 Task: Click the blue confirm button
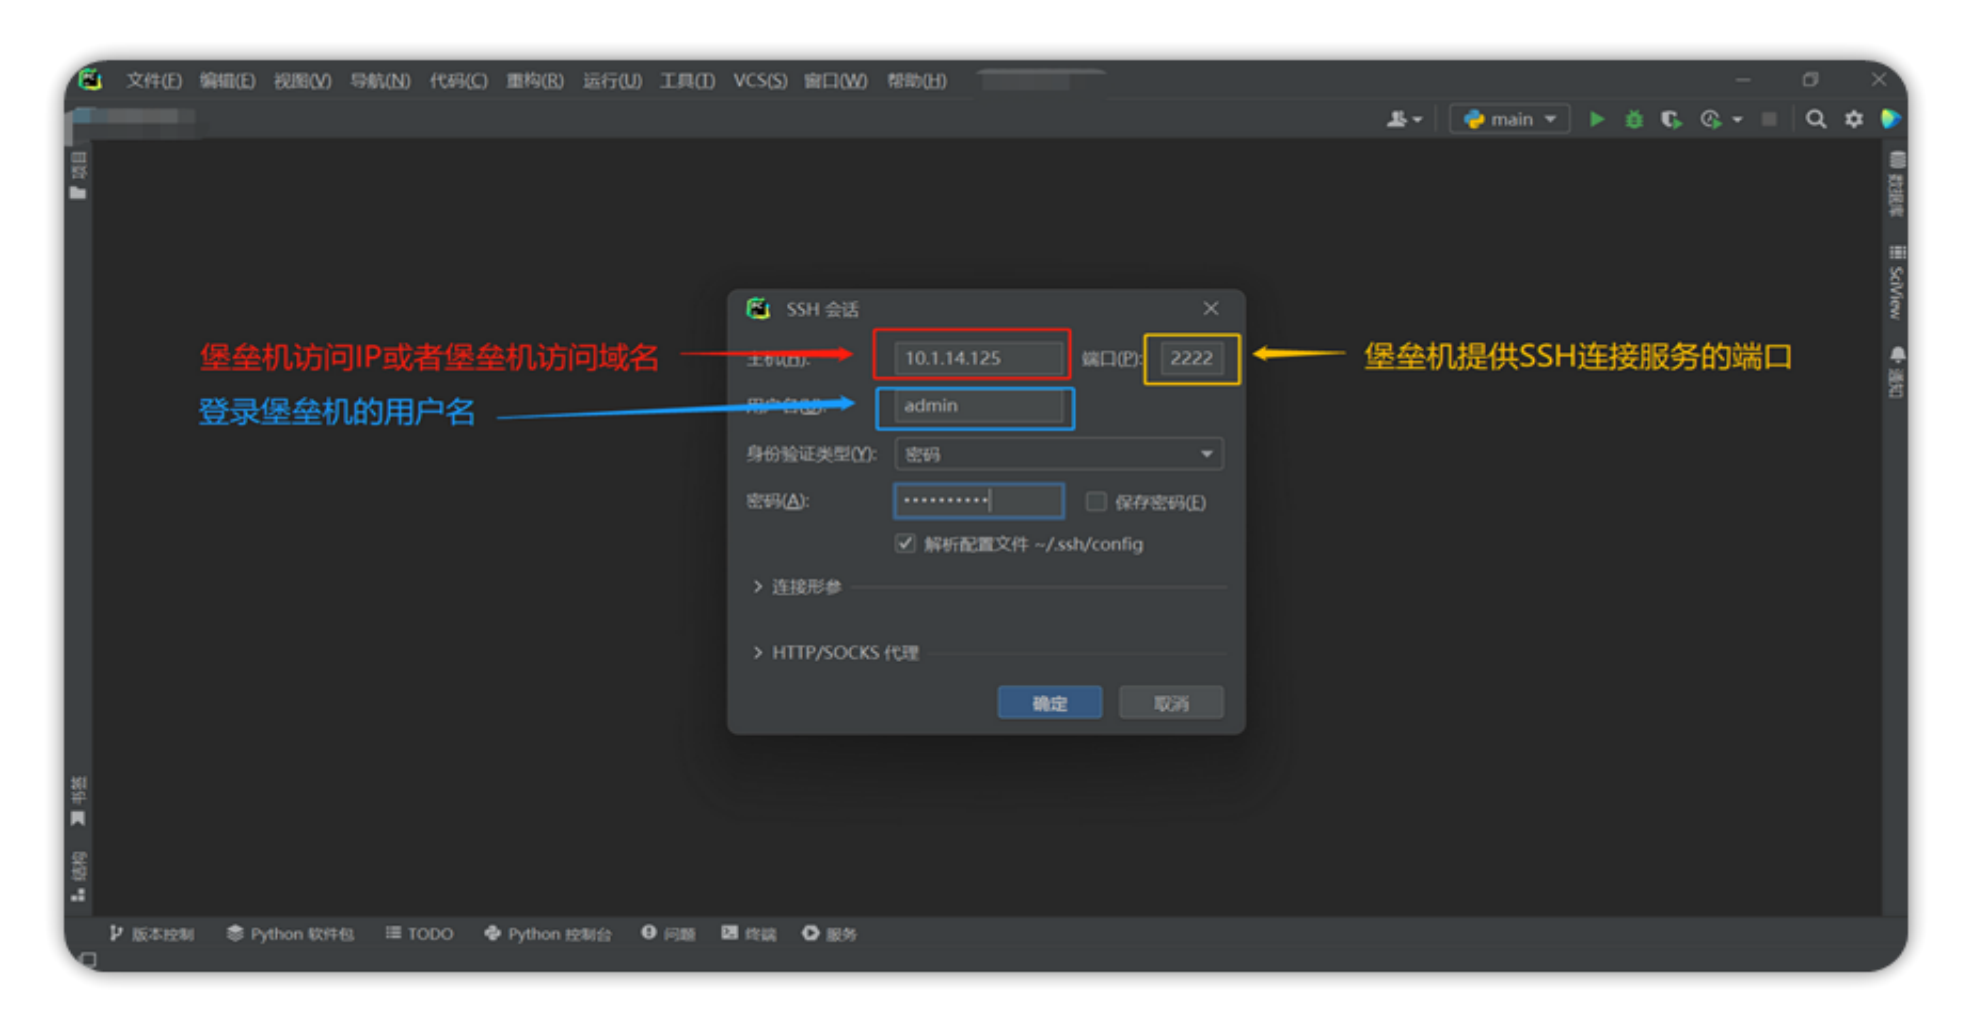click(x=1049, y=703)
